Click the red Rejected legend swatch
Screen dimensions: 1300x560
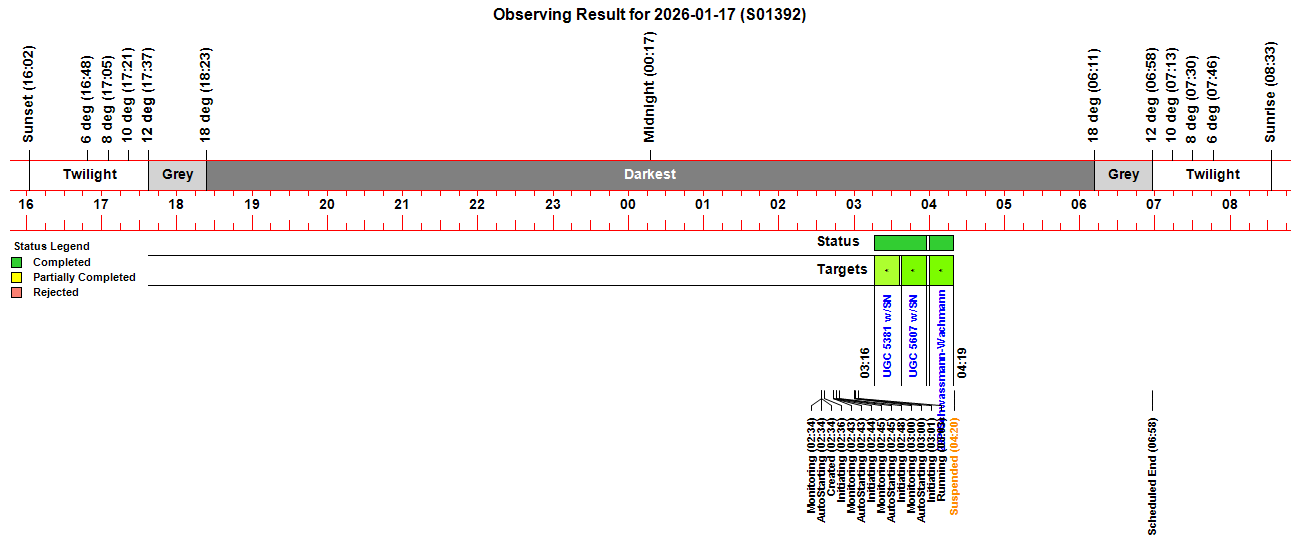tap(16, 292)
